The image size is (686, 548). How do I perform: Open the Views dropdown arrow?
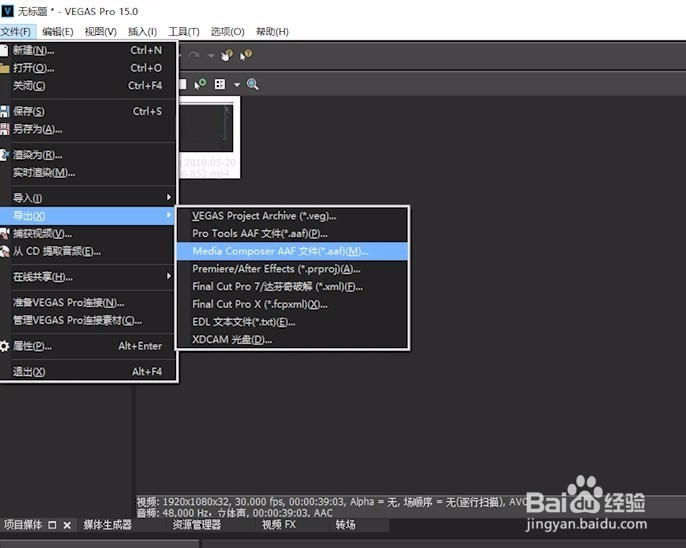click(237, 84)
